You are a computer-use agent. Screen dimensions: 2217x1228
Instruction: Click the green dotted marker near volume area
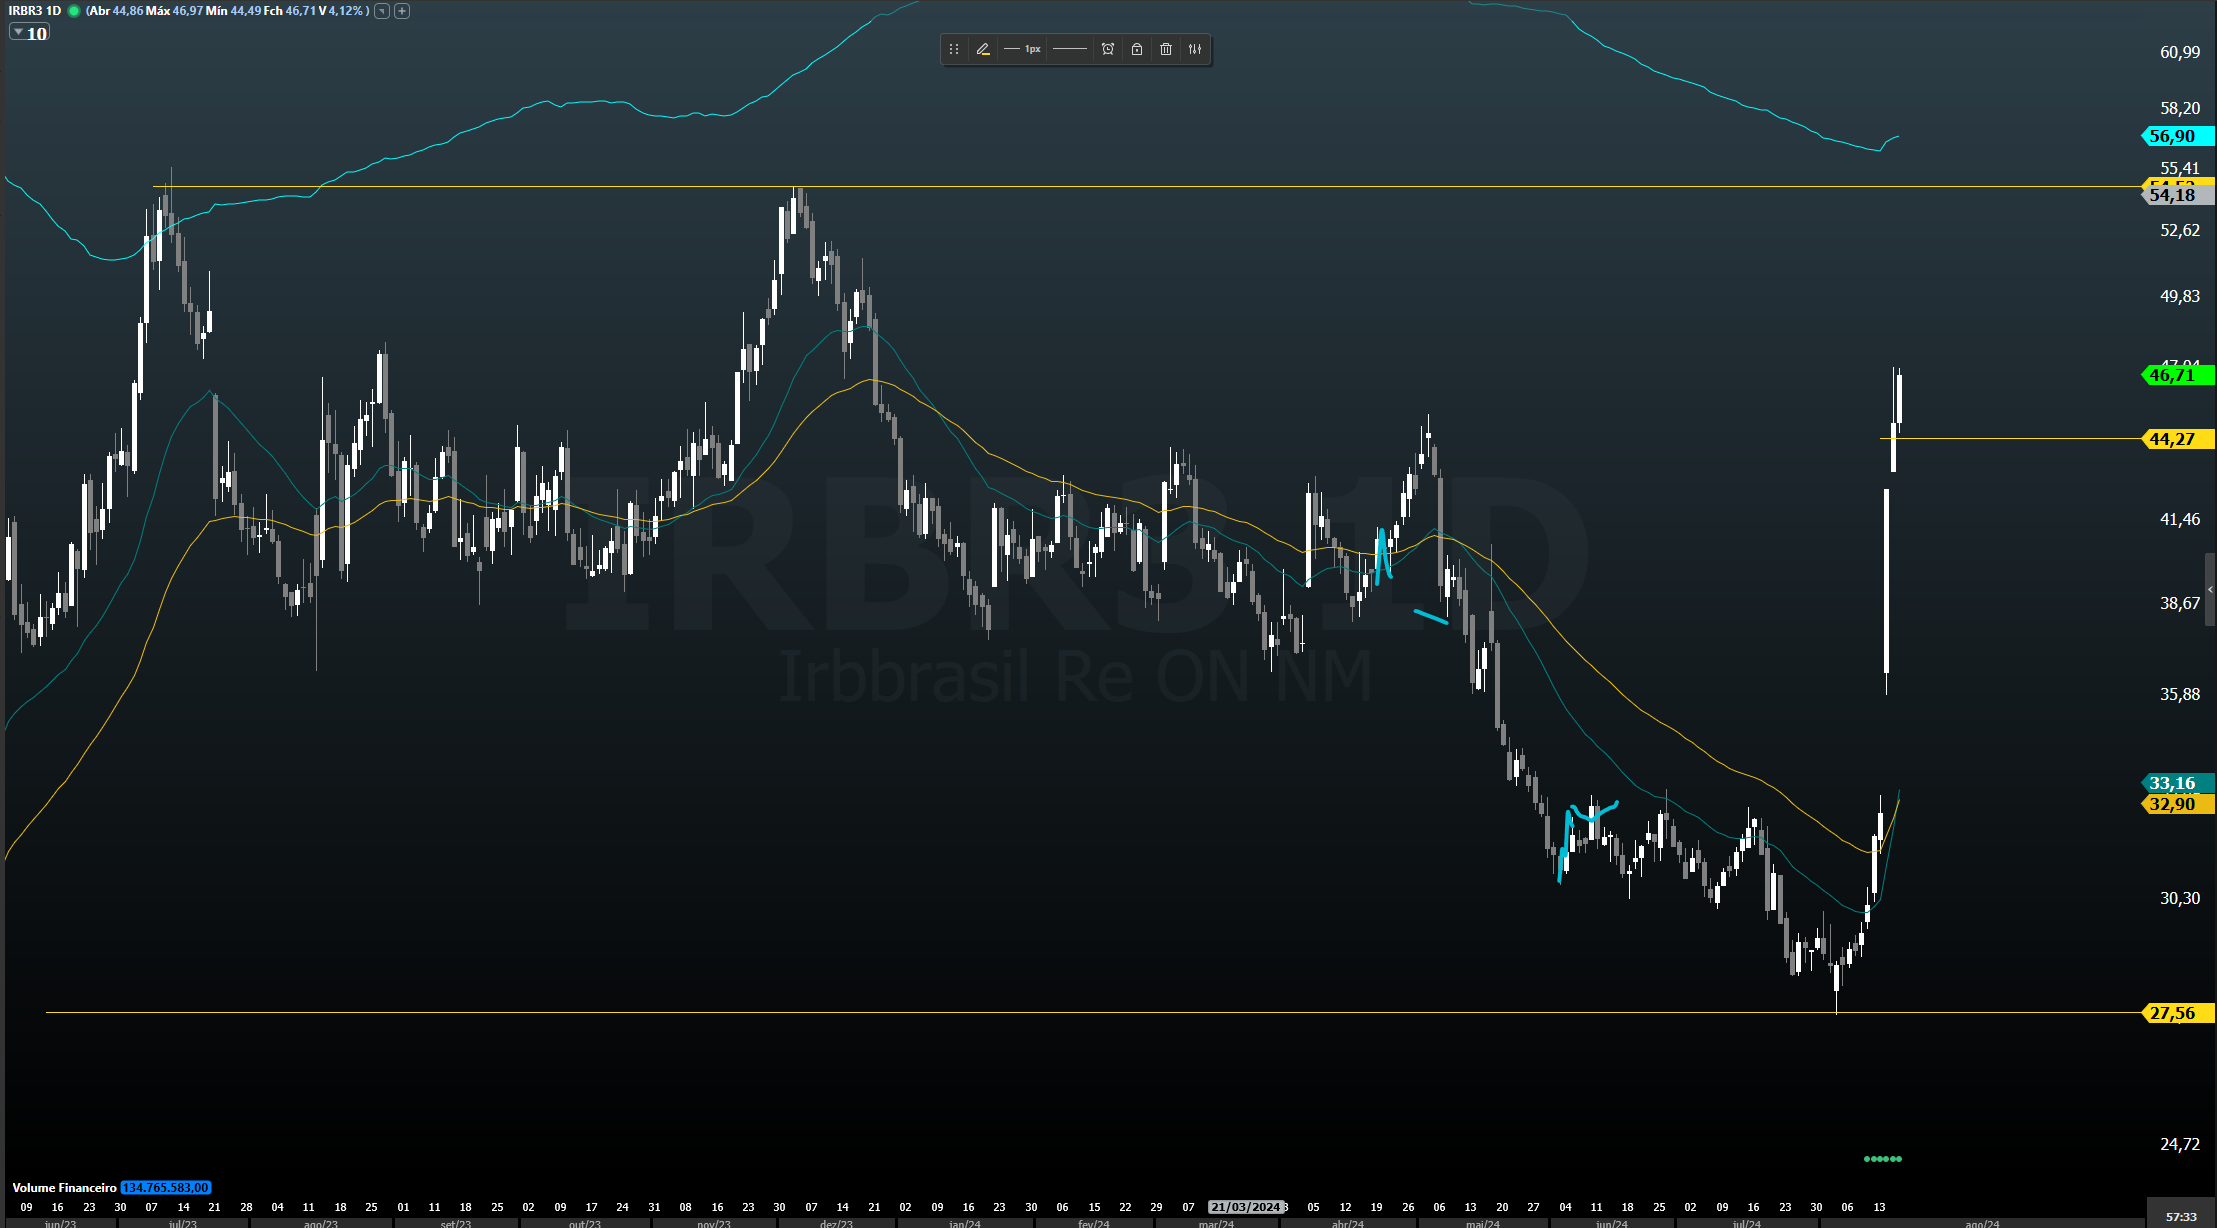tap(1883, 1159)
